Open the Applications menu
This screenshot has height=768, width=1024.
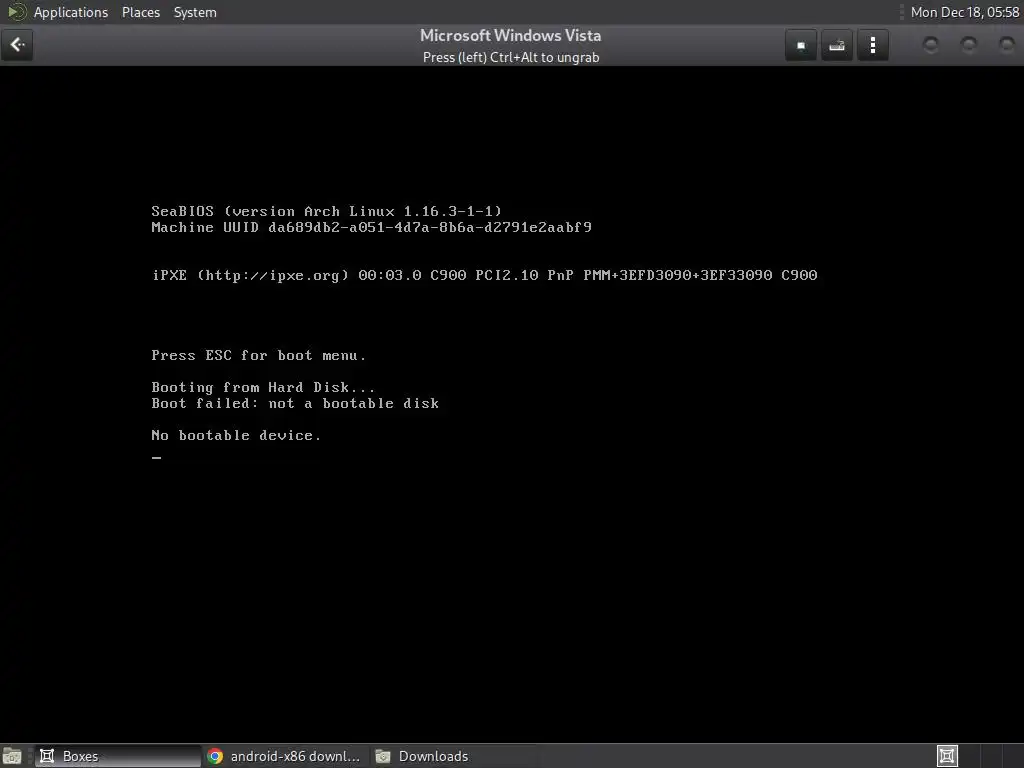click(71, 12)
